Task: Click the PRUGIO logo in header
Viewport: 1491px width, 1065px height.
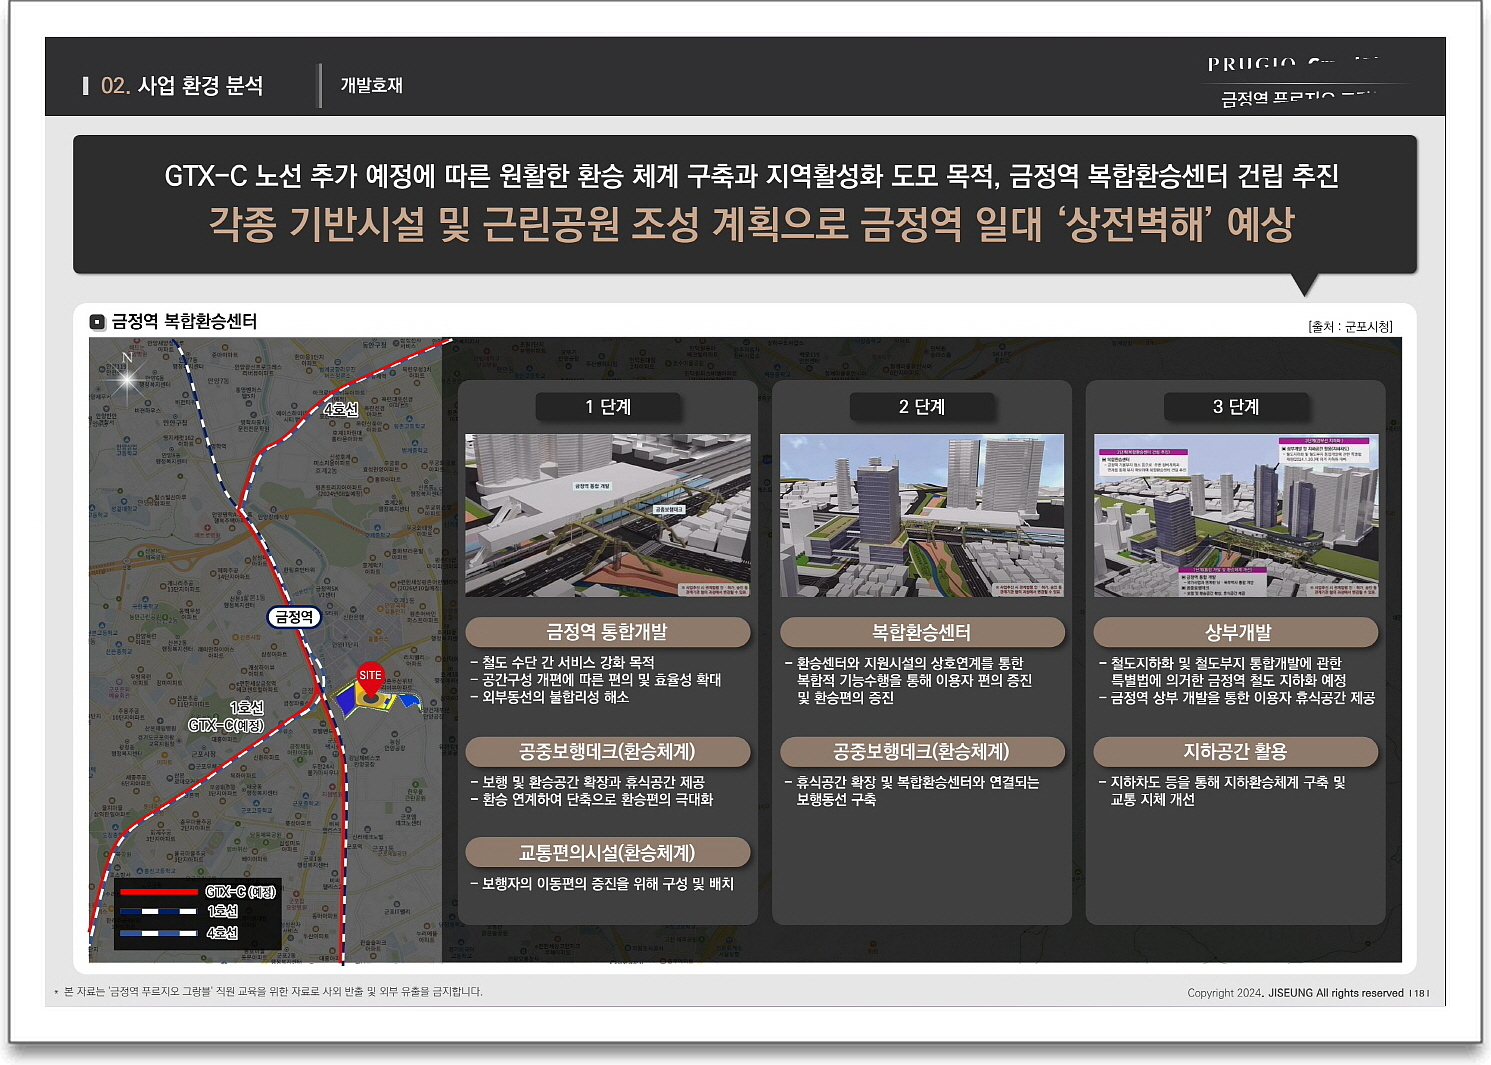Action: point(1292,64)
